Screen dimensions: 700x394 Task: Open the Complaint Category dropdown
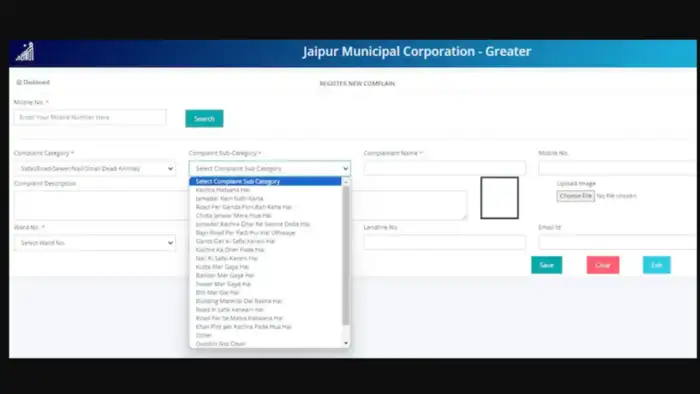pos(95,169)
